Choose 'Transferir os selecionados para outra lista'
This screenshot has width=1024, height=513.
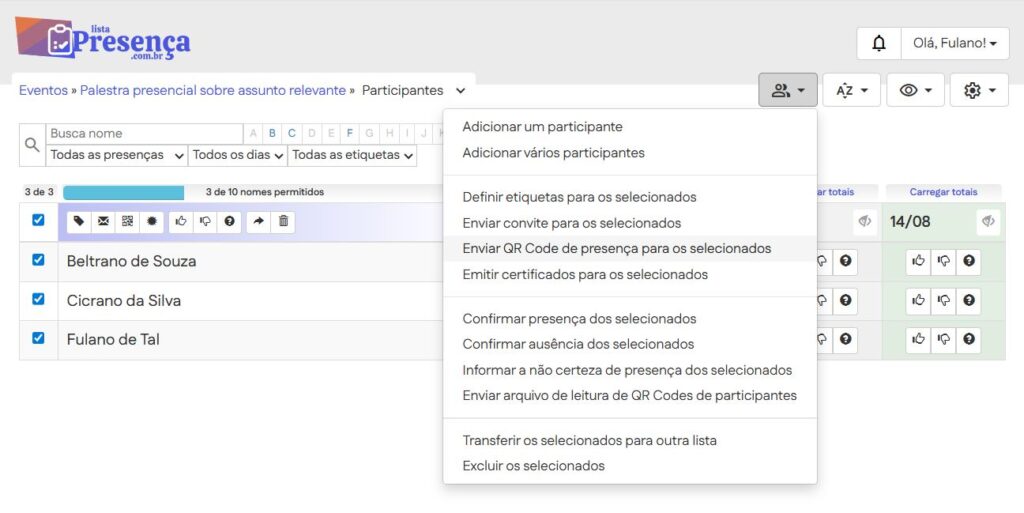click(630, 441)
